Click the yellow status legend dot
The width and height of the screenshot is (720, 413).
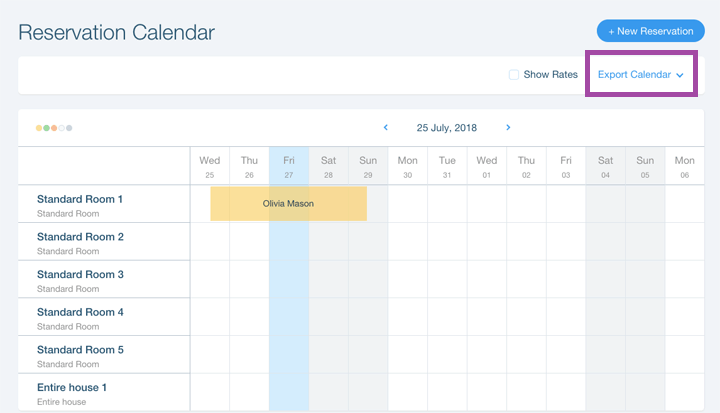(39, 128)
